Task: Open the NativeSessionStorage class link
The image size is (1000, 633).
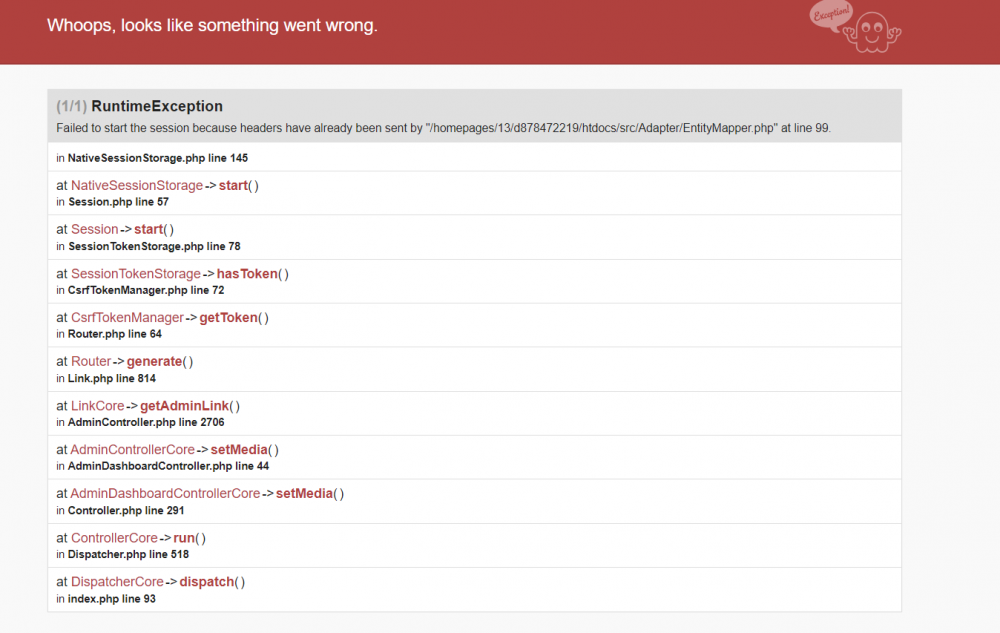Action: (x=136, y=186)
